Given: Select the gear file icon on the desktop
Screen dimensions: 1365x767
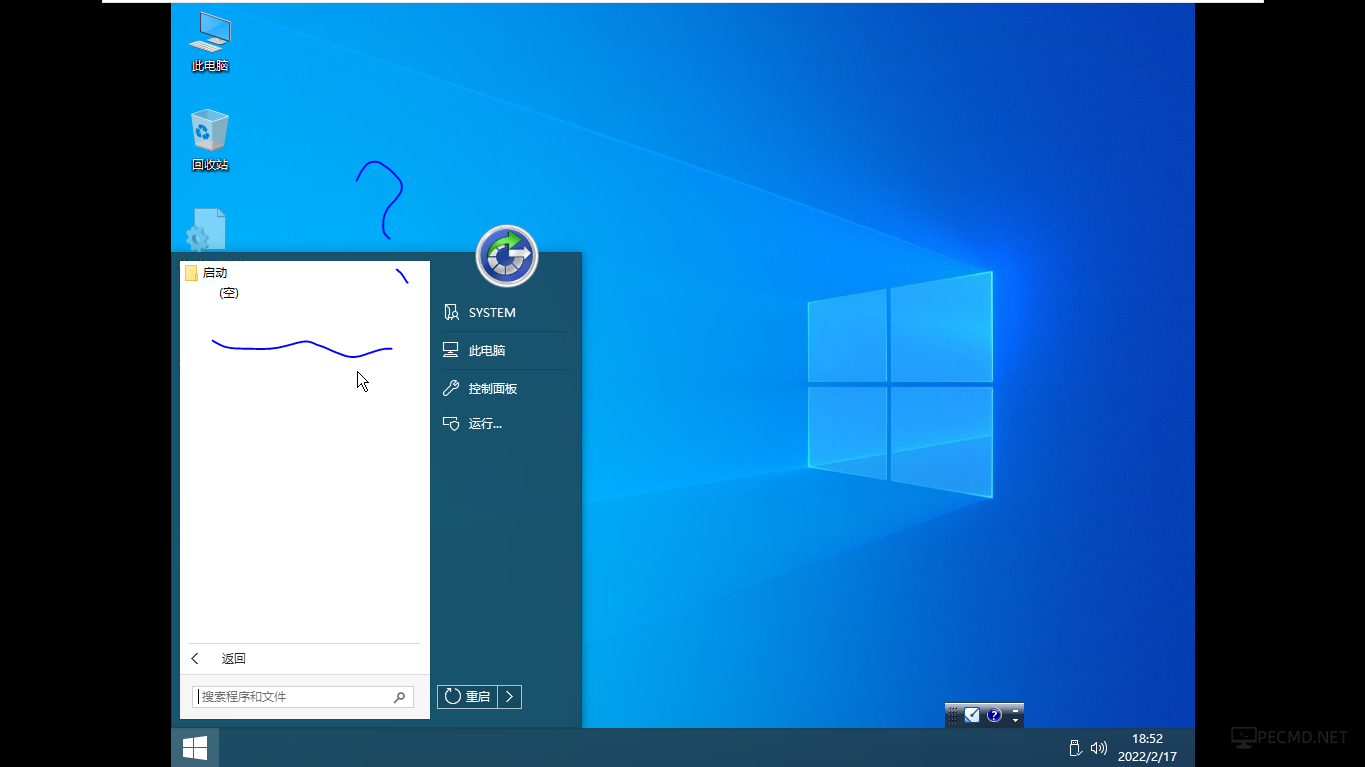Looking at the screenshot, I should [x=206, y=231].
